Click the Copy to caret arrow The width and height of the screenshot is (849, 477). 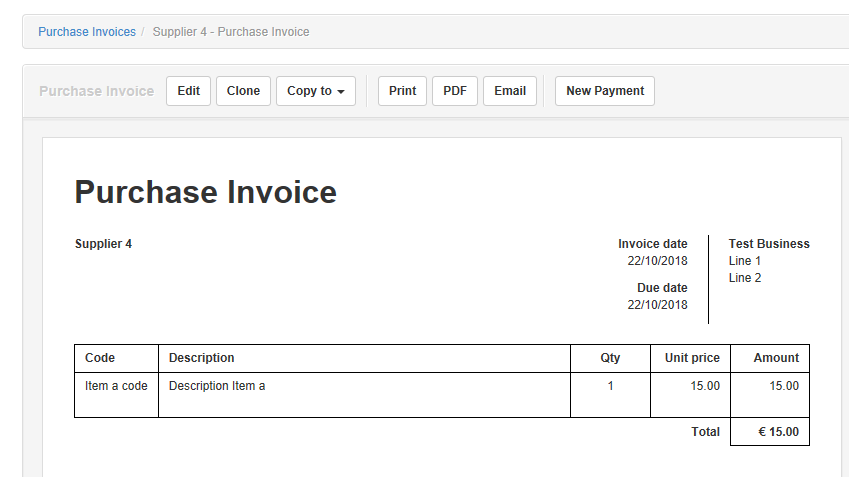click(x=341, y=92)
